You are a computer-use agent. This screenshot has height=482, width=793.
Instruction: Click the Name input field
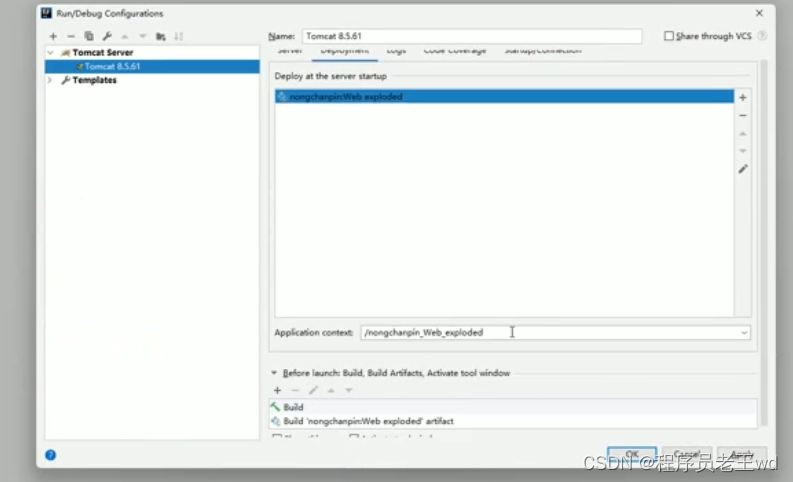[x=472, y=36]
